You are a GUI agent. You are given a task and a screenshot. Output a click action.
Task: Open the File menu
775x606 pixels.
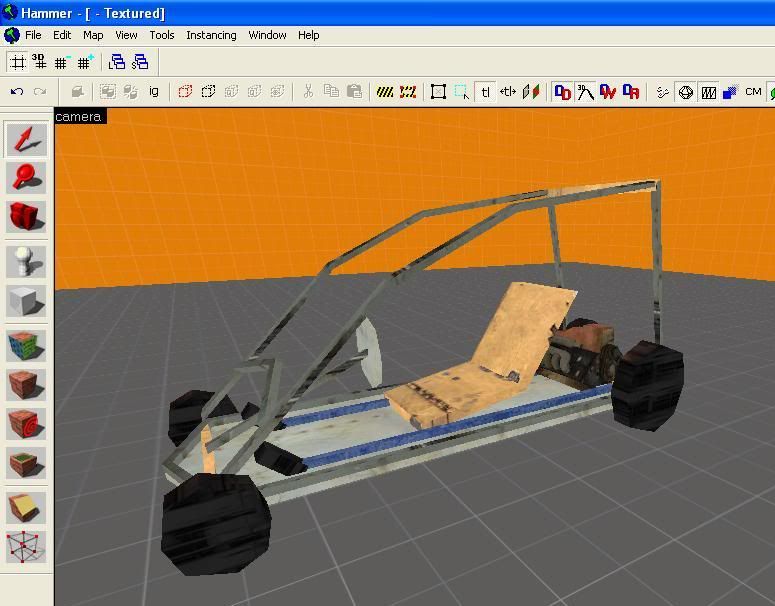(33, 35)
